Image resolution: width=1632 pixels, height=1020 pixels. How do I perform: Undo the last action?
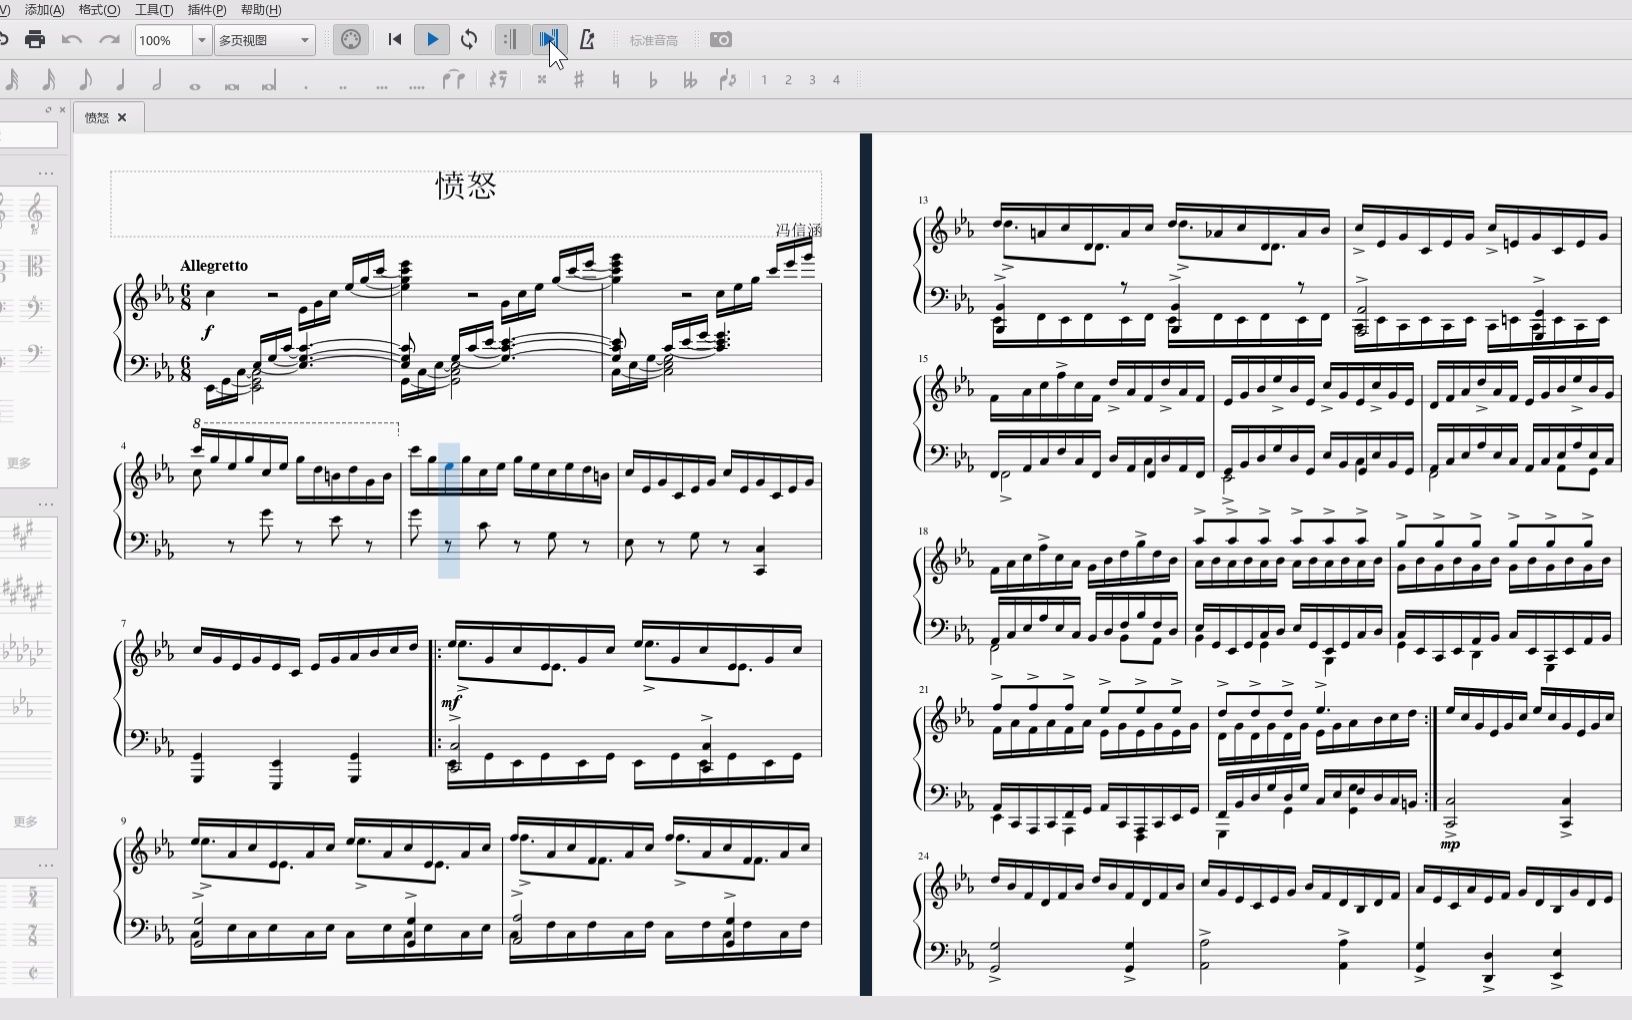pyautogui.click(x=71, y=40)
